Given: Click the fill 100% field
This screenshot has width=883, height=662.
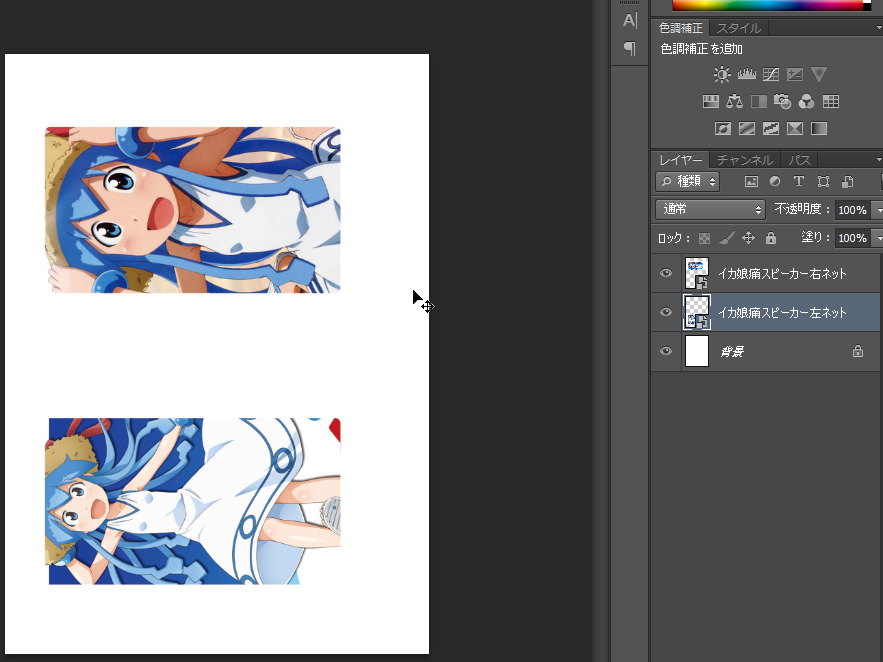Looking at the screenshot, I should pyautogui.click(x=852, y=238).
